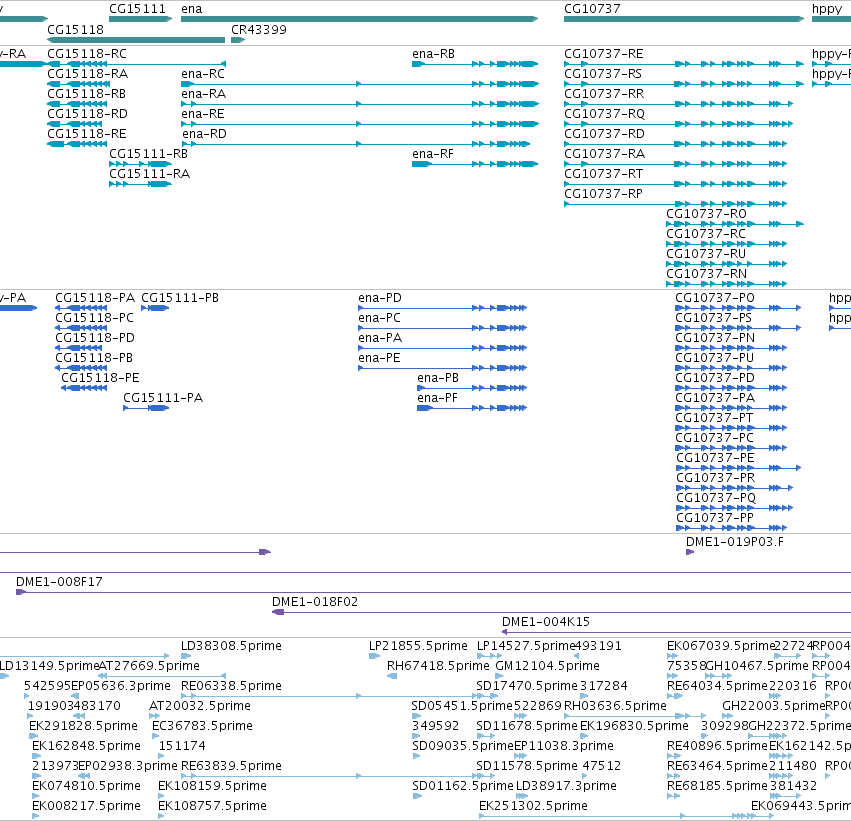Open transcript CG10737-RQ

pos(605,113)
